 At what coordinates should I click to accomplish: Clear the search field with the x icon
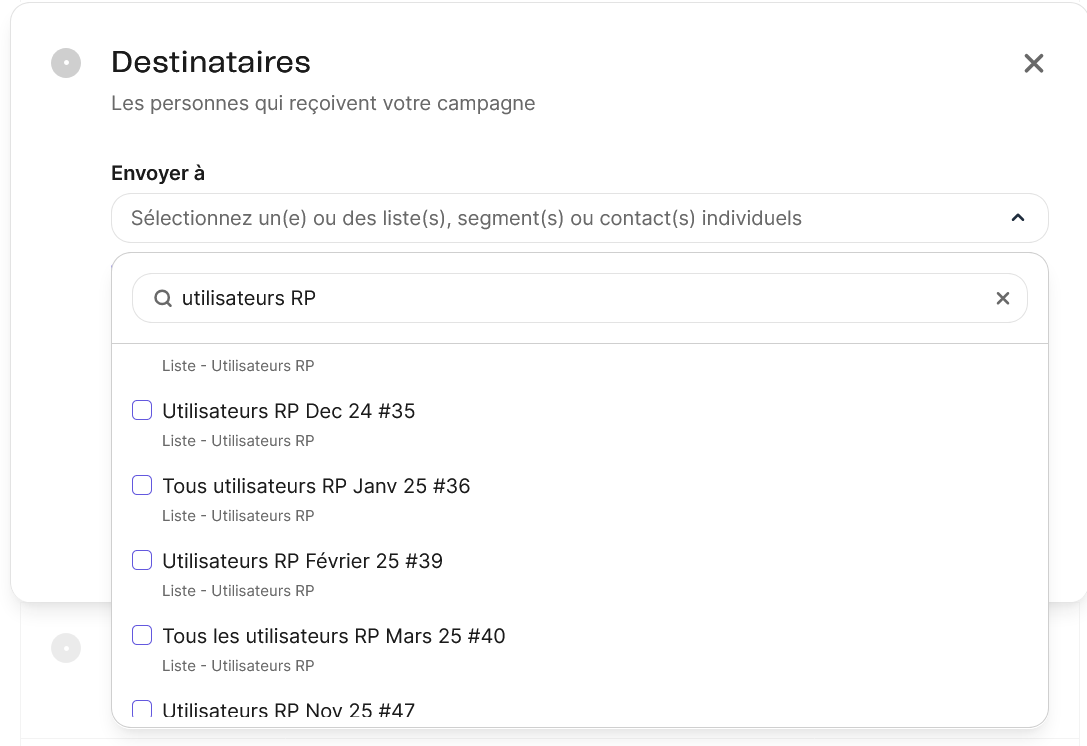tap(1003, 298)
